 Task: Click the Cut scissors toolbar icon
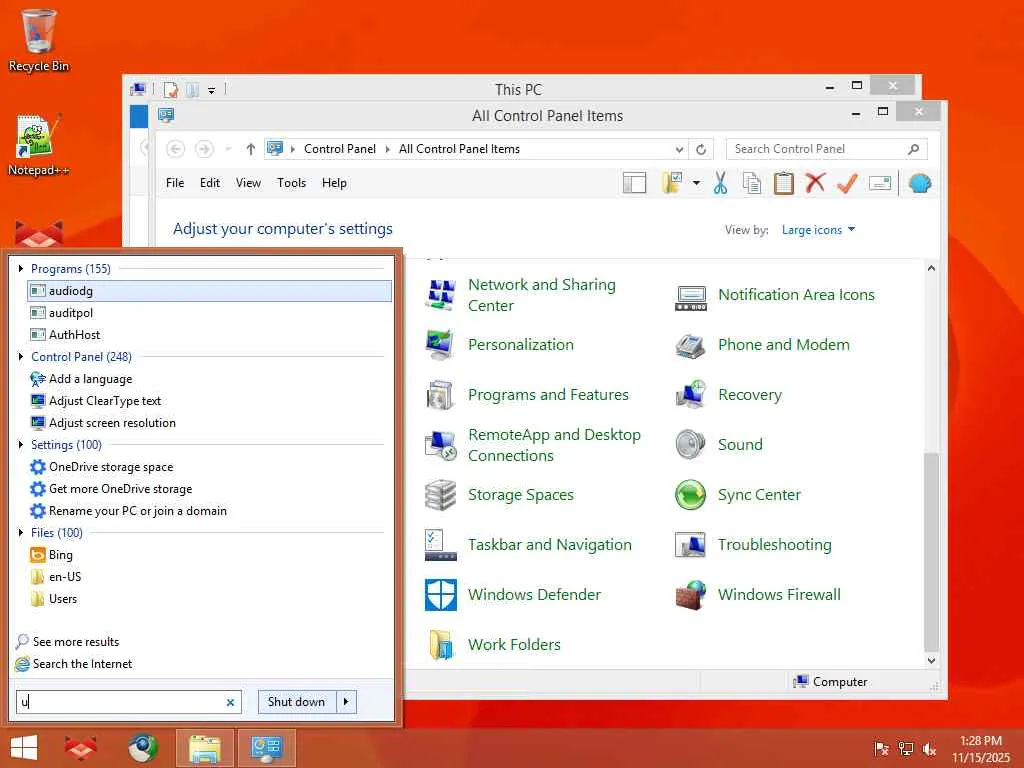click(x=720, y=183)
